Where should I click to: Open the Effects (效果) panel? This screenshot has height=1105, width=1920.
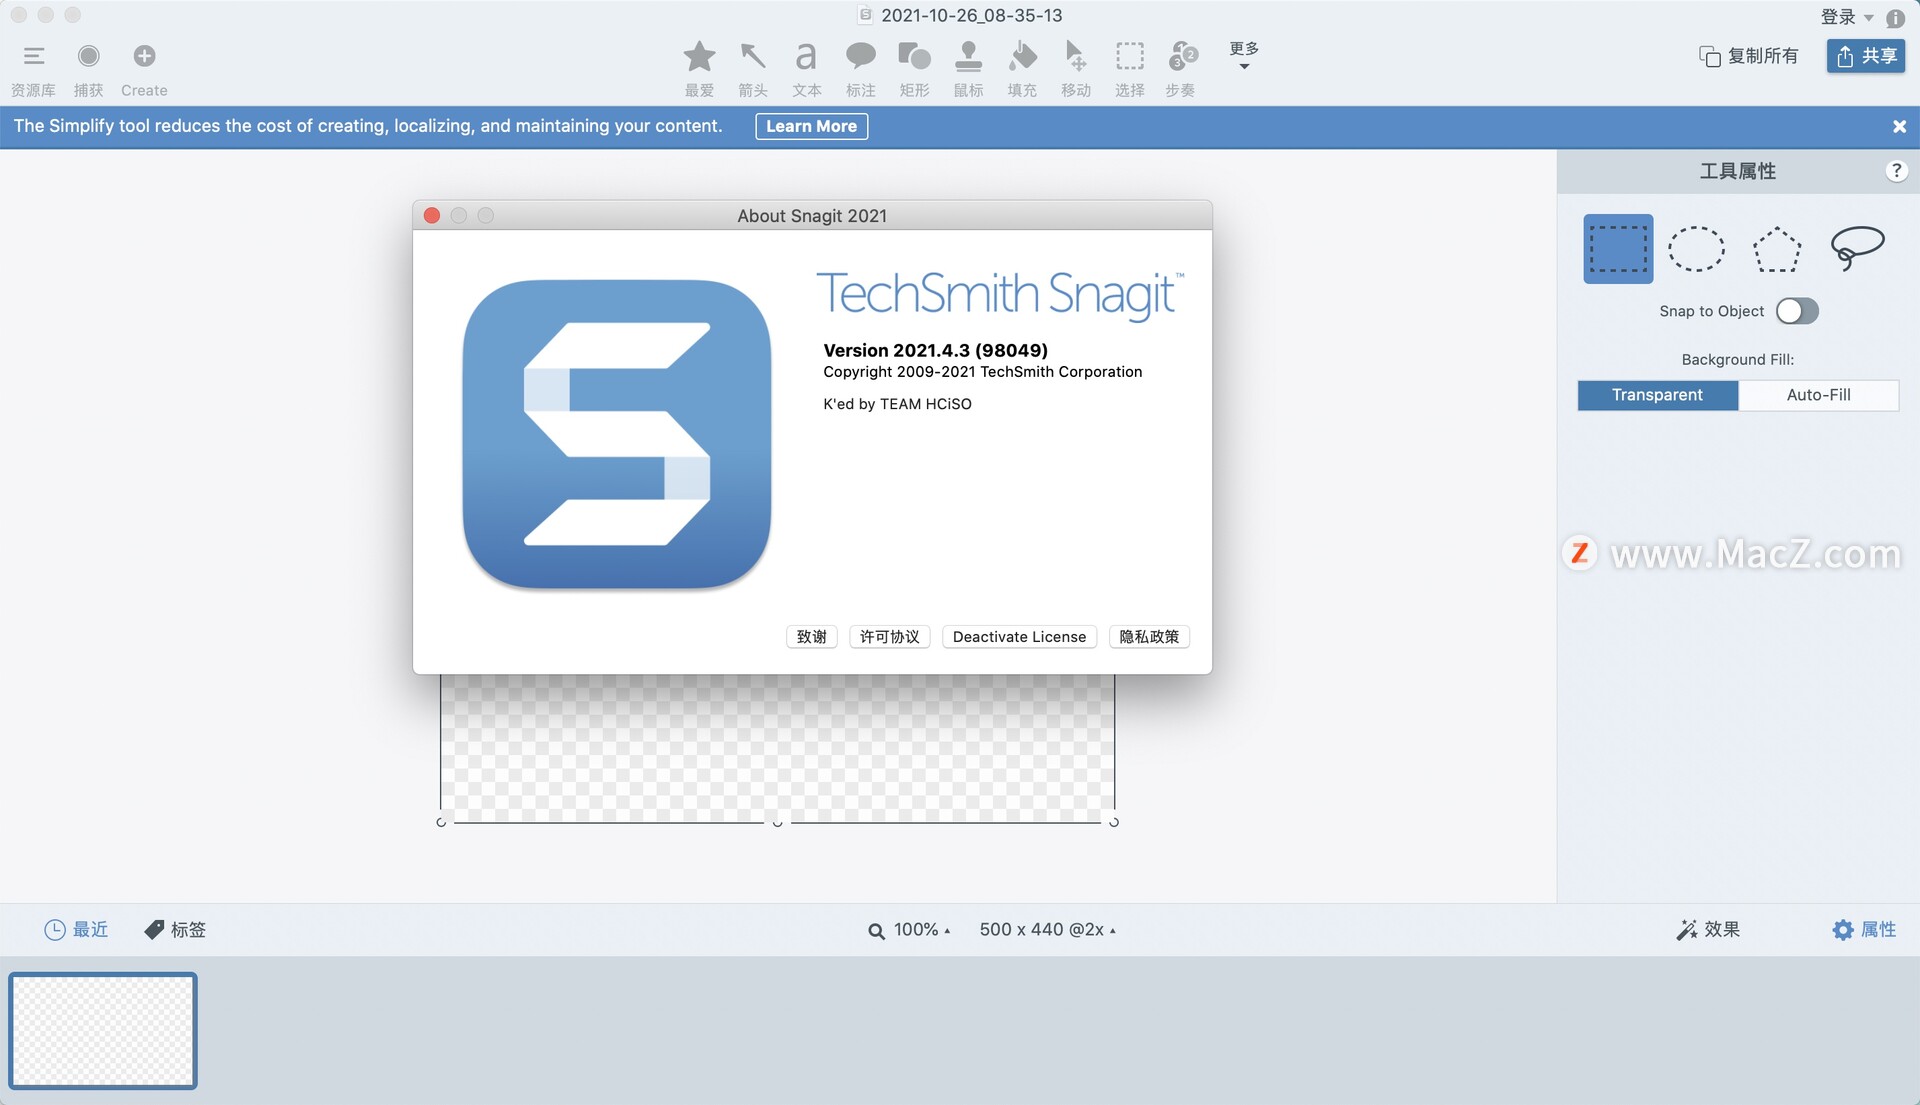1708,930
